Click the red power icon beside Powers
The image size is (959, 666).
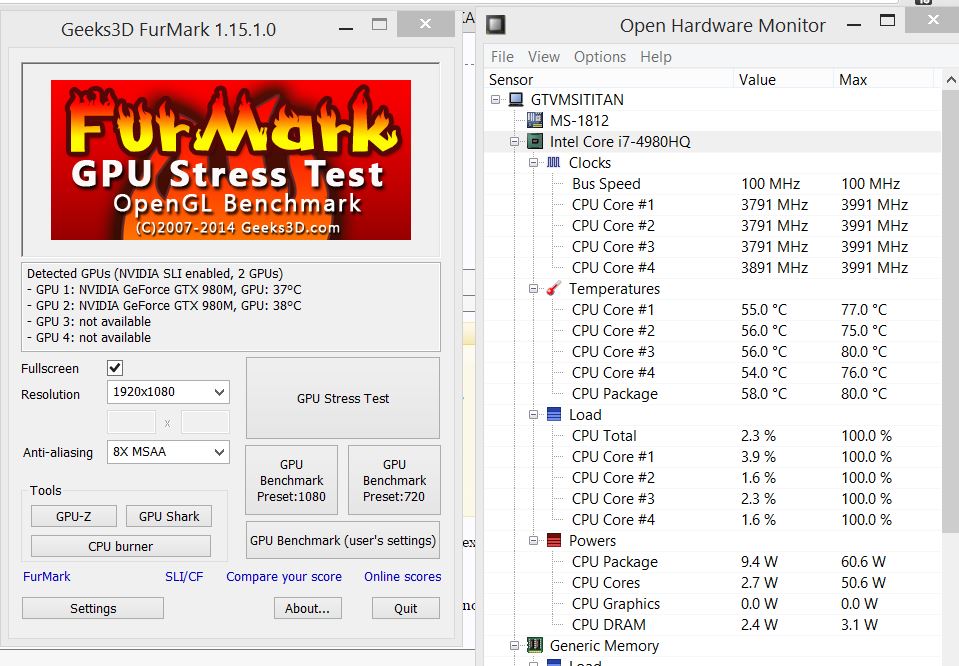[x=554, y=540]
